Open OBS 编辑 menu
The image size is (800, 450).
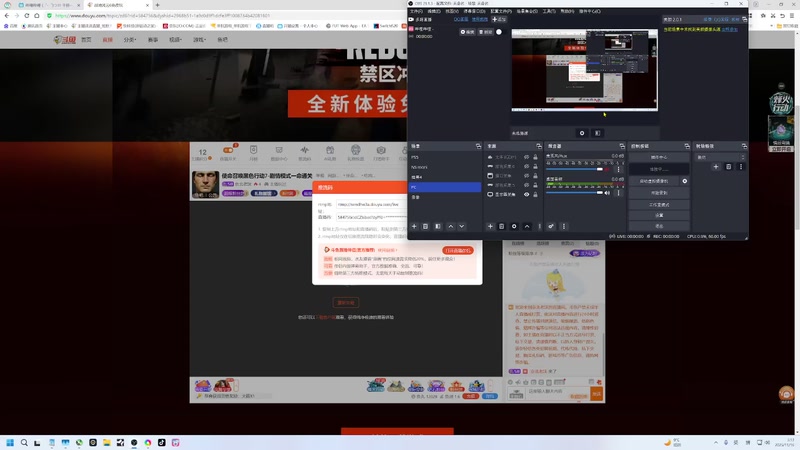(x=434, y=11)
